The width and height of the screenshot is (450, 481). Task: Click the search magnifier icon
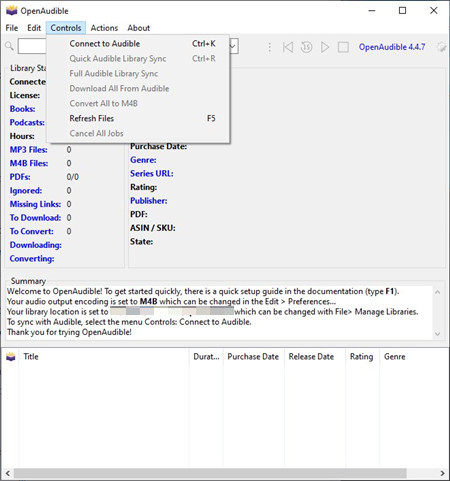(9, 46)
